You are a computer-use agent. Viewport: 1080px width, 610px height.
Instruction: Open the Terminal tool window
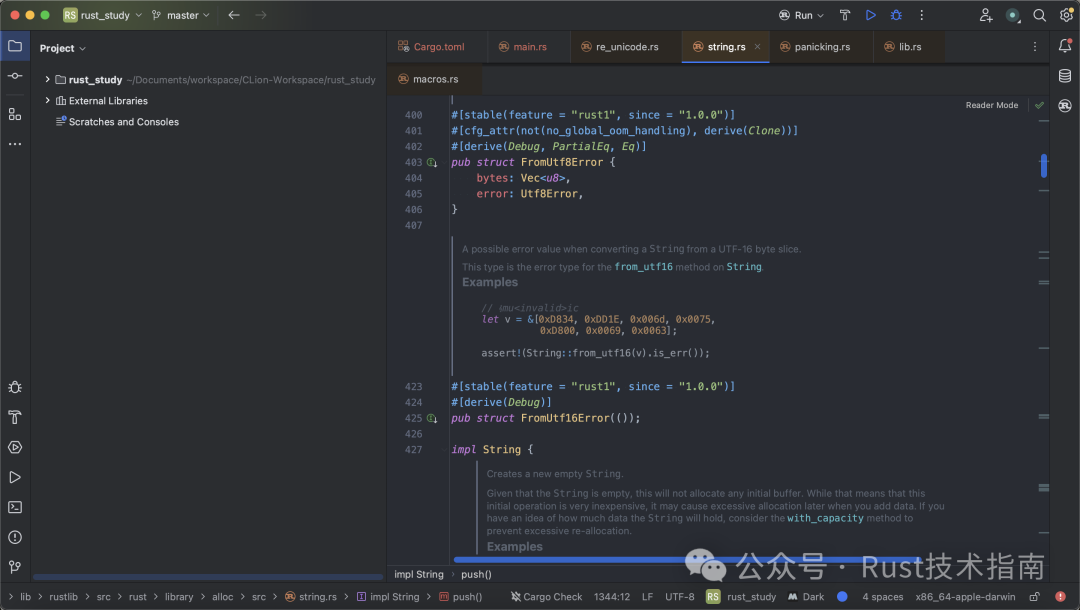(14, 507)
